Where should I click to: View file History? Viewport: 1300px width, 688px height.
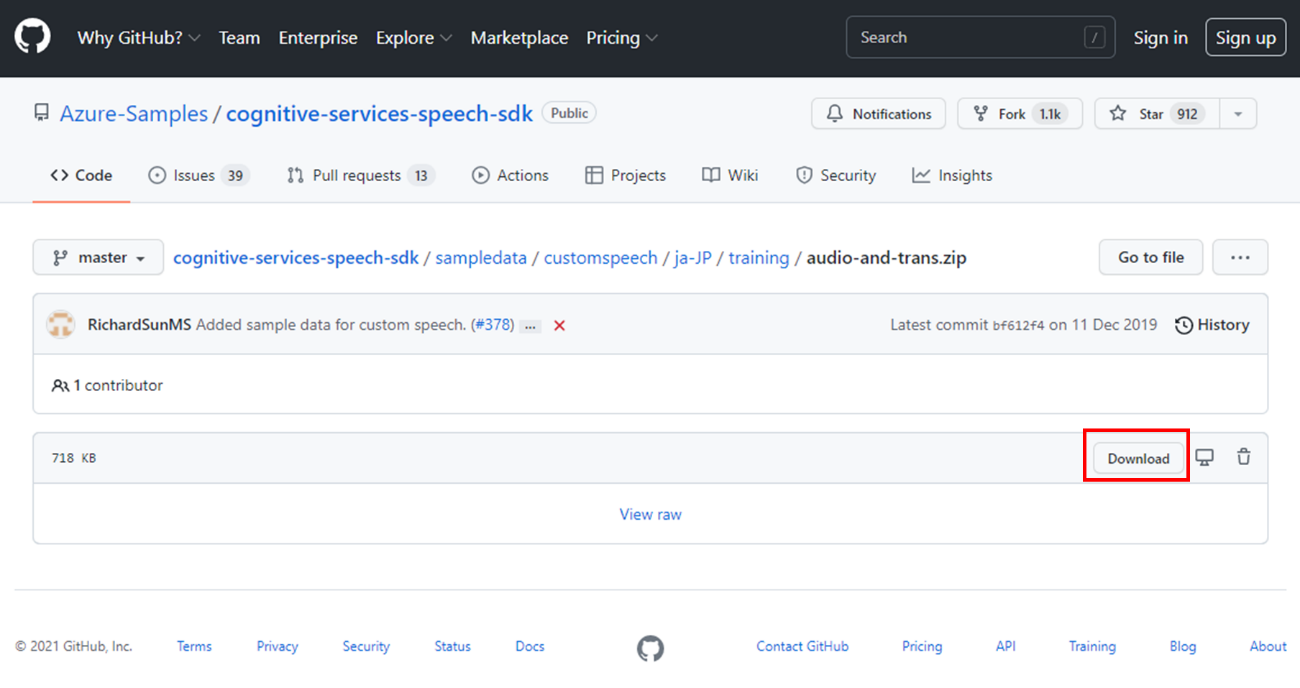click(x=1212, y=325)
